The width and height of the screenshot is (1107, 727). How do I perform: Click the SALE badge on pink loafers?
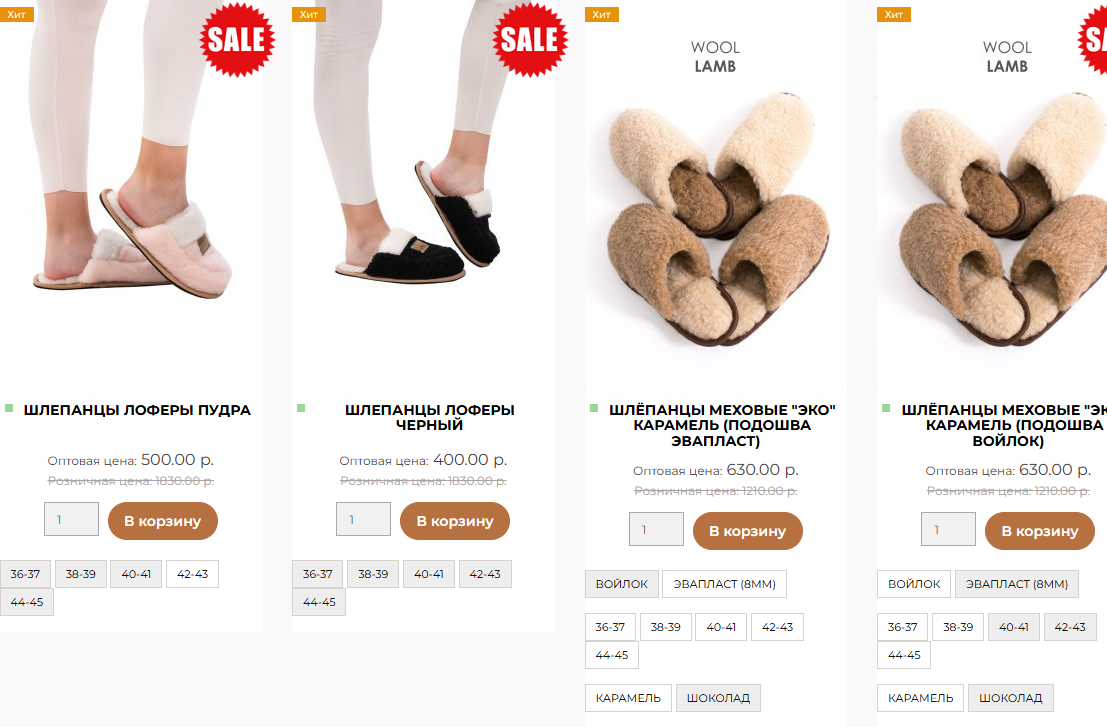point(237,40)
